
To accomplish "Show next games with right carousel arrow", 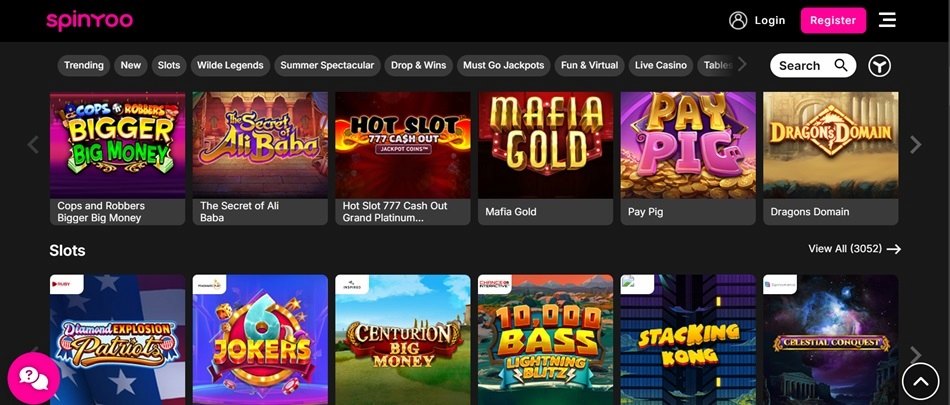I will point(915,144).
